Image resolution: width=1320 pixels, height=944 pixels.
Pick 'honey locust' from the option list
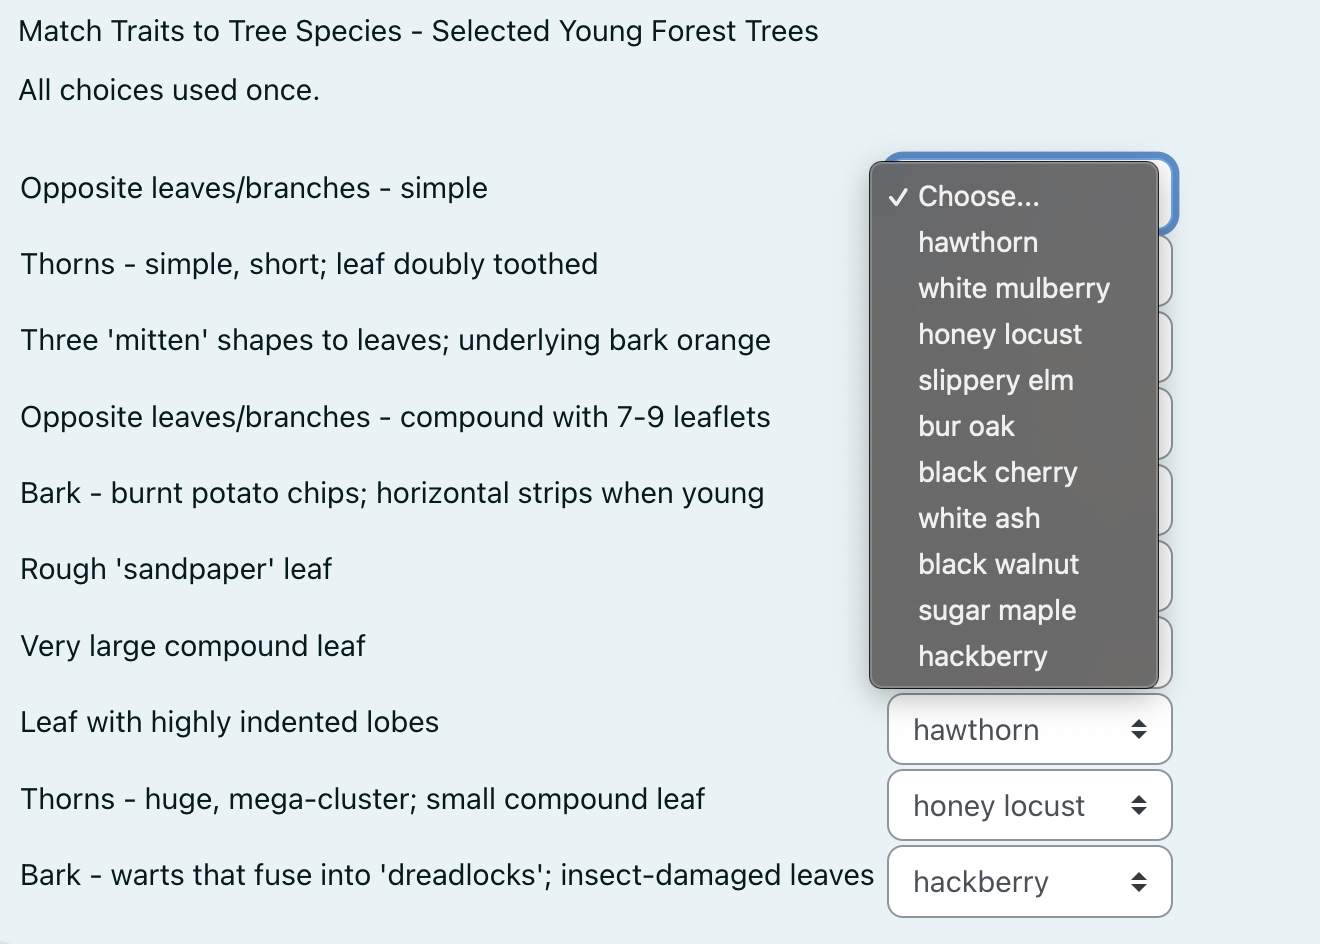pyautogui.click(x=1000, y=334)
